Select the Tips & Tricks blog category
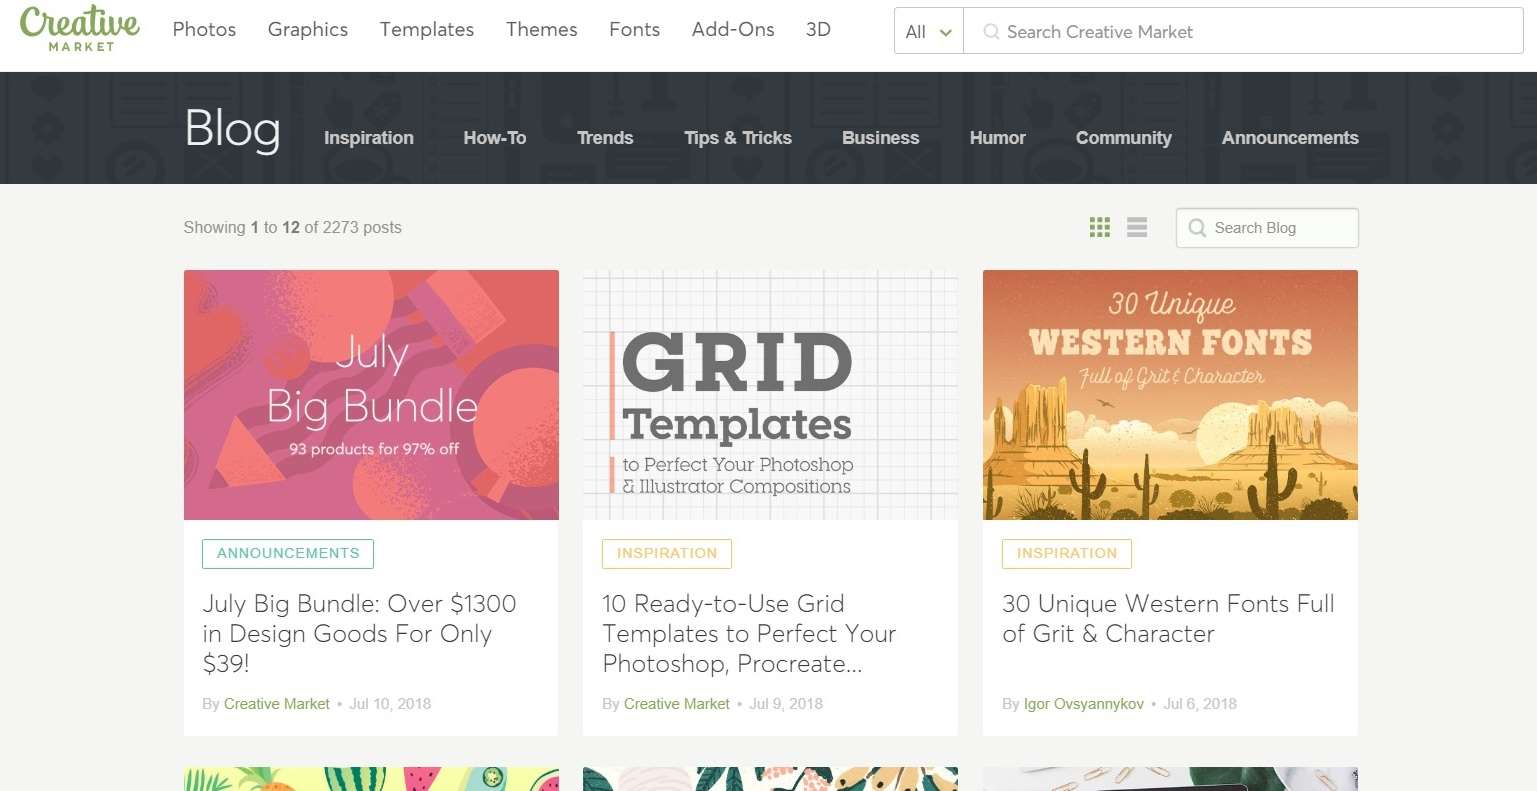This screenshot has width=1537, height=791. click(x=738, y=138)
